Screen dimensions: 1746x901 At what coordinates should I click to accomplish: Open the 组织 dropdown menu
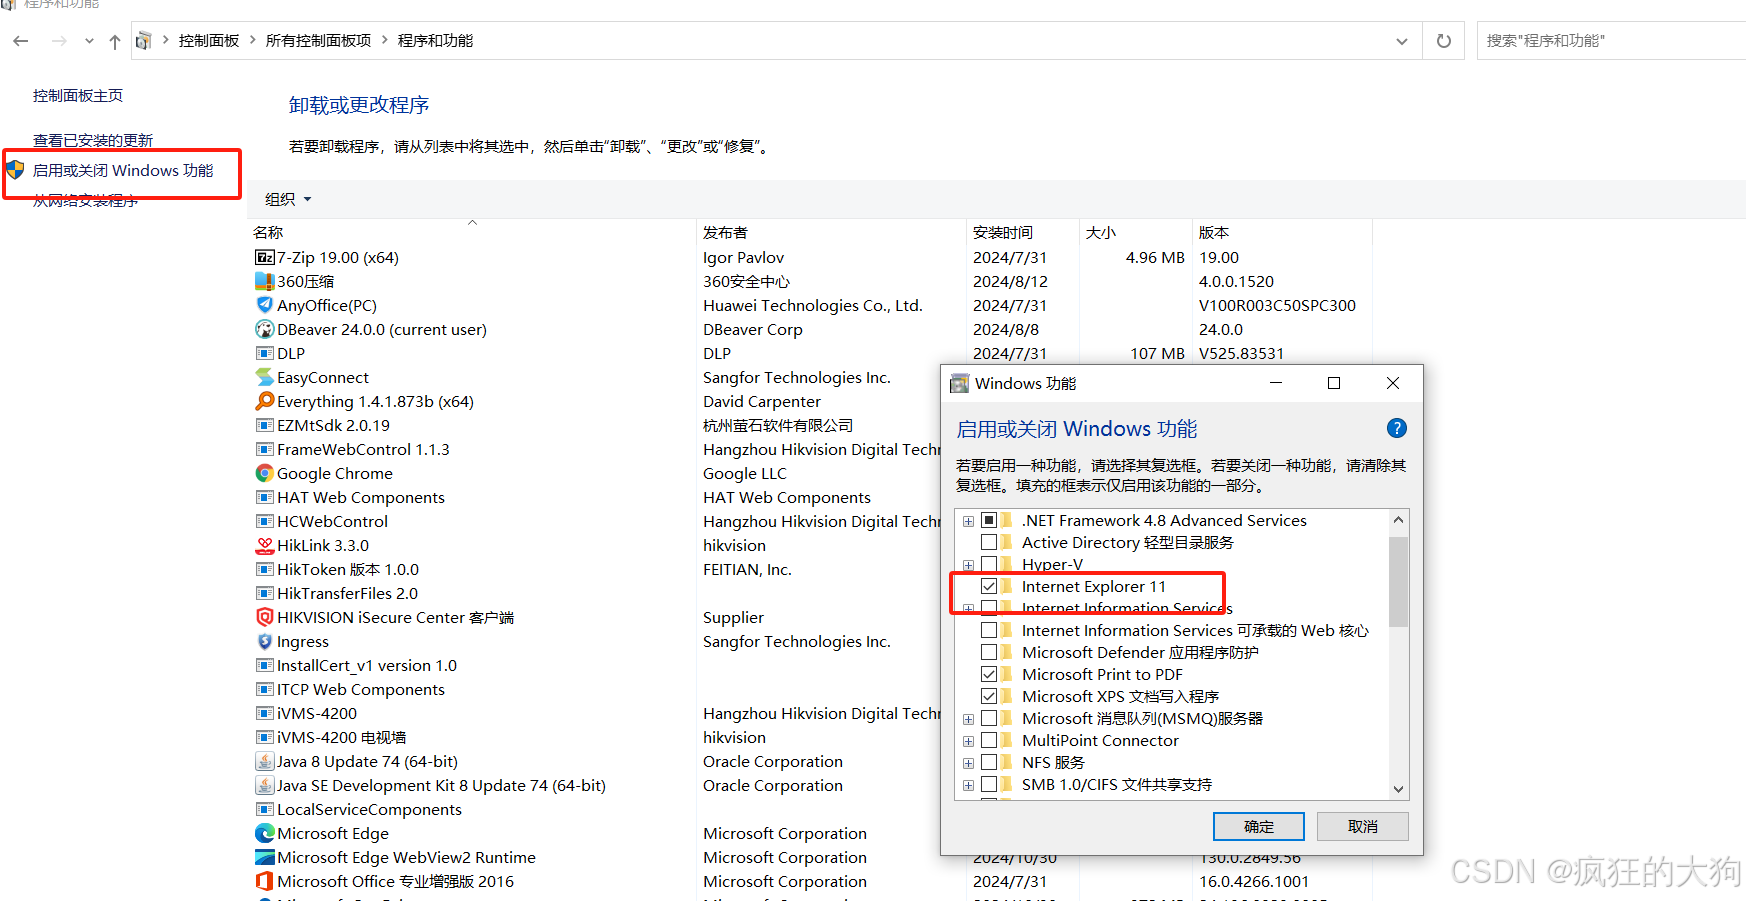coord(288,199)
